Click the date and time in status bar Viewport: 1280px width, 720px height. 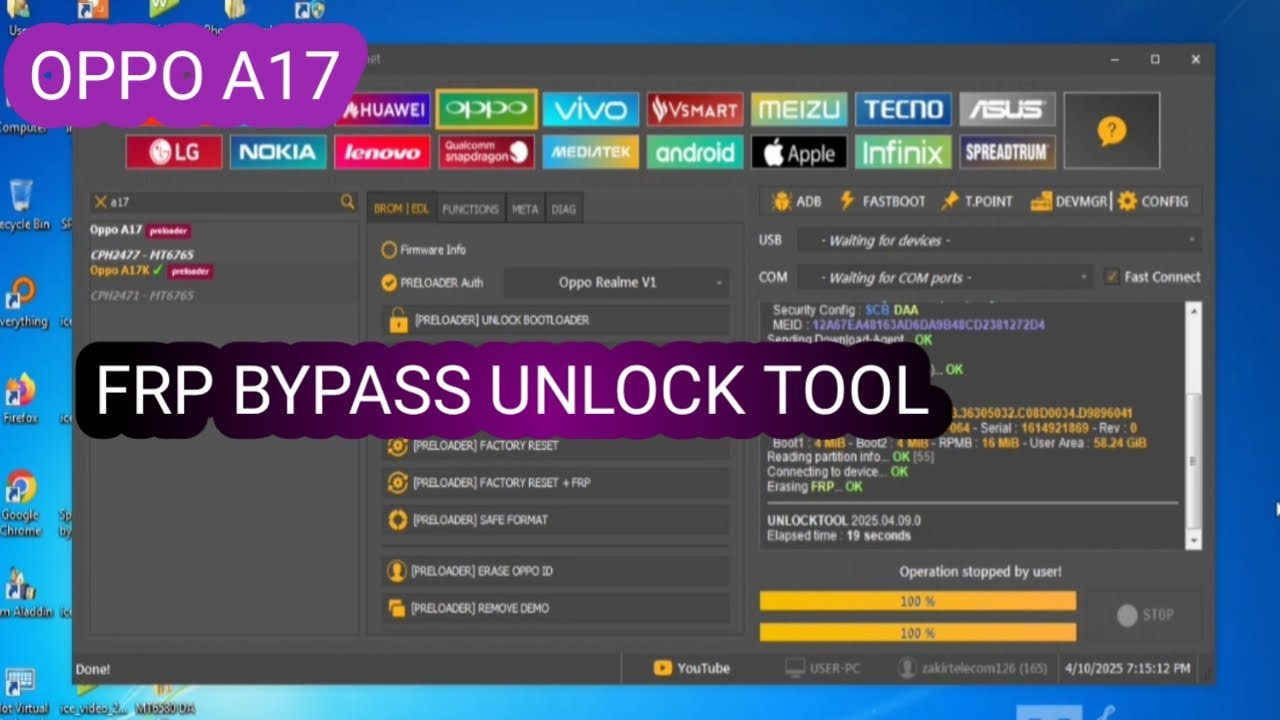tap(1127, 668)
